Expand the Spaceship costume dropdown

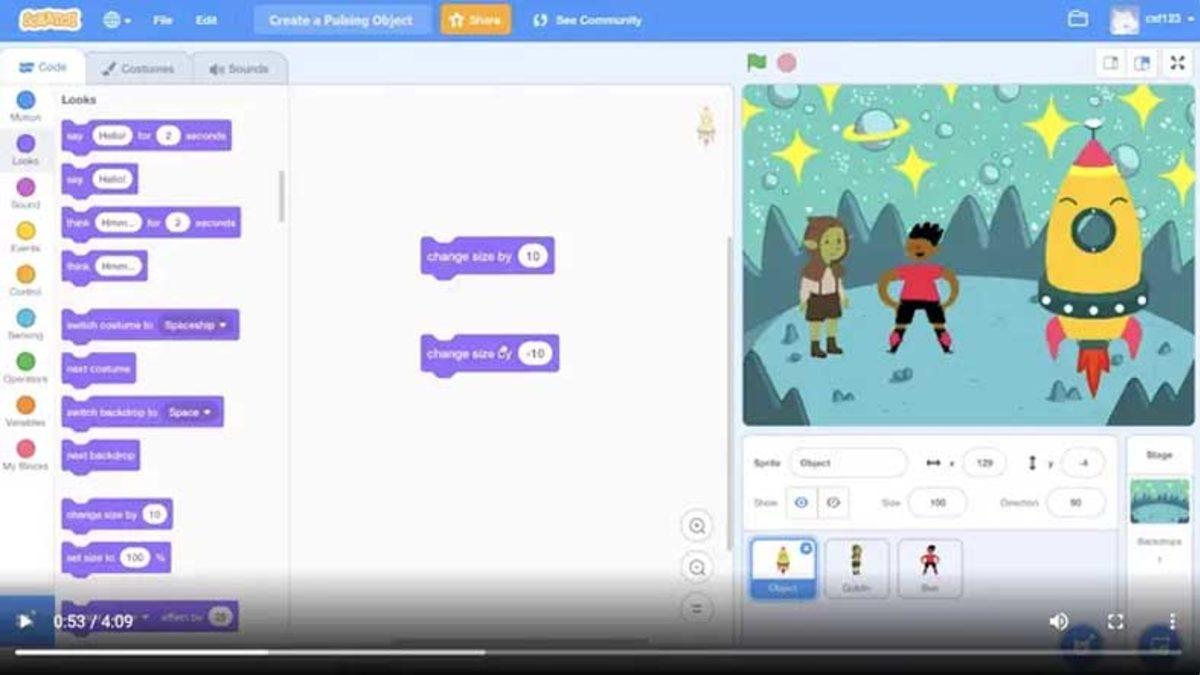[x=222, y=325]
